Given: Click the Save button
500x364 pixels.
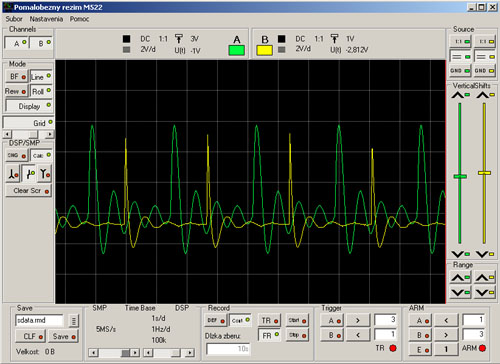Looking at the screenshot, I should click(x=64, y=336).
